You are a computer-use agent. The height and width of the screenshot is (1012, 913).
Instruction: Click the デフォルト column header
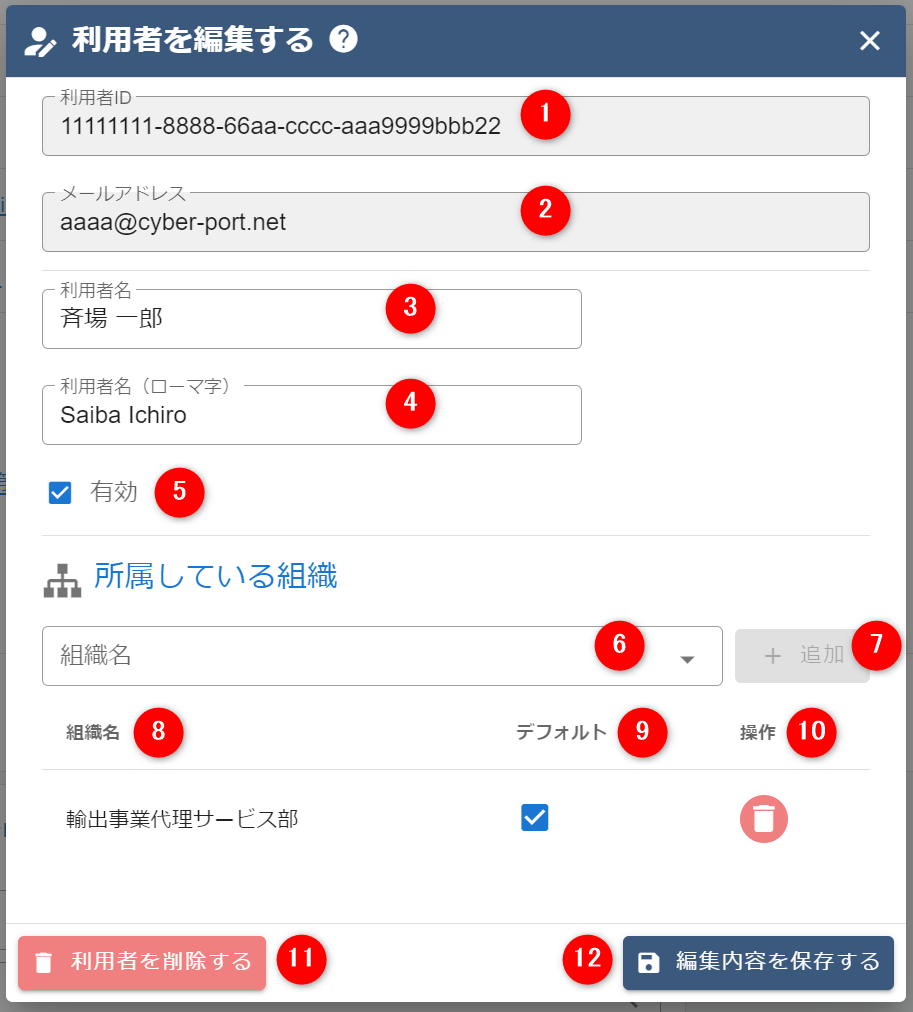coord(561,732)
